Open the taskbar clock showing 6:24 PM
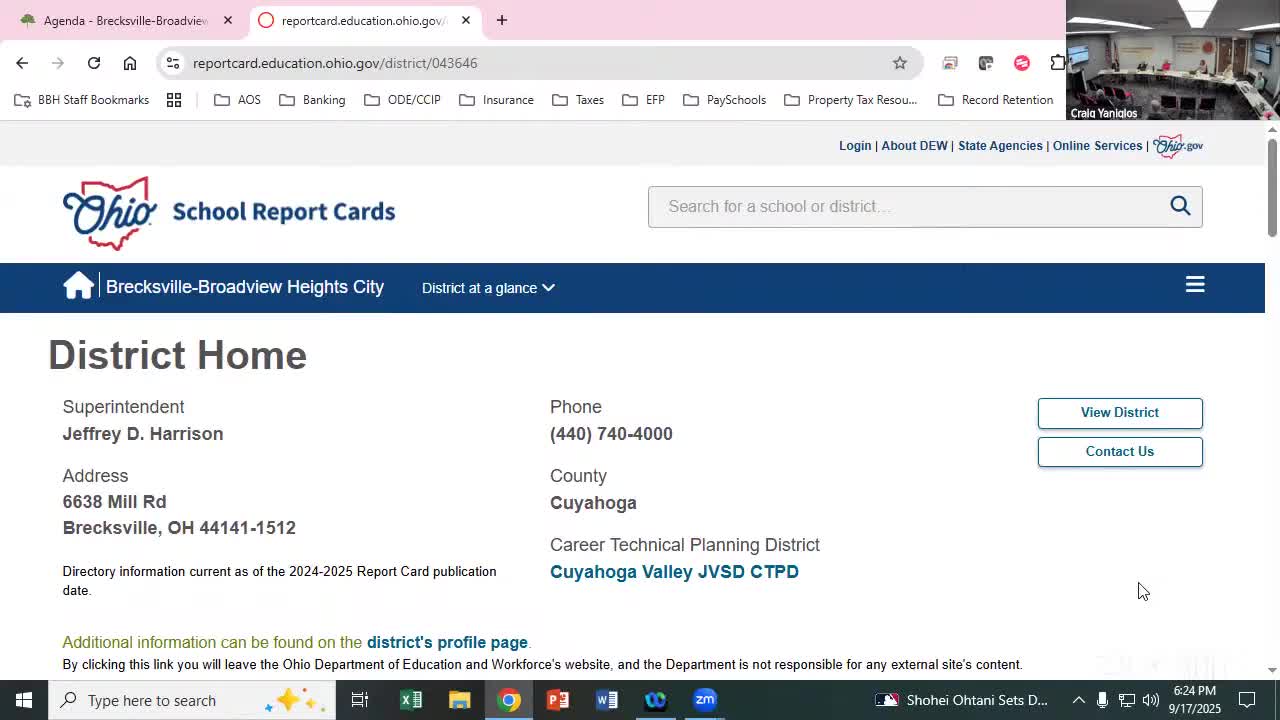 pos(1195,700)
